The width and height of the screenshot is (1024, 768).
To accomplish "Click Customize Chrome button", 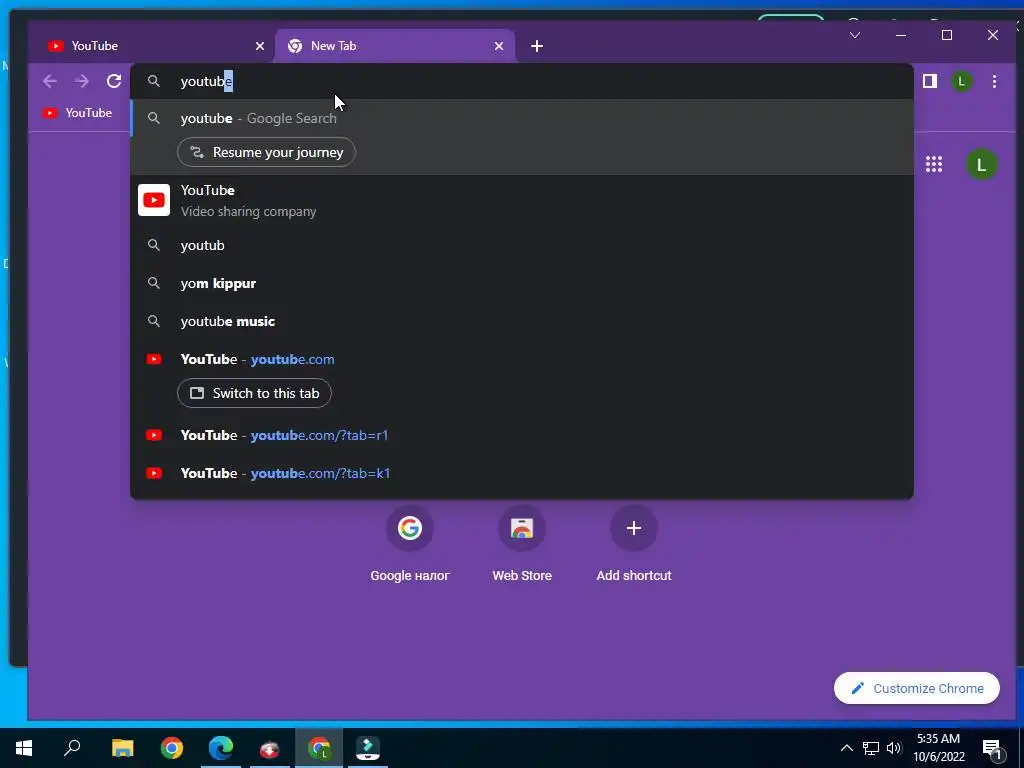I will pos(916,688).
